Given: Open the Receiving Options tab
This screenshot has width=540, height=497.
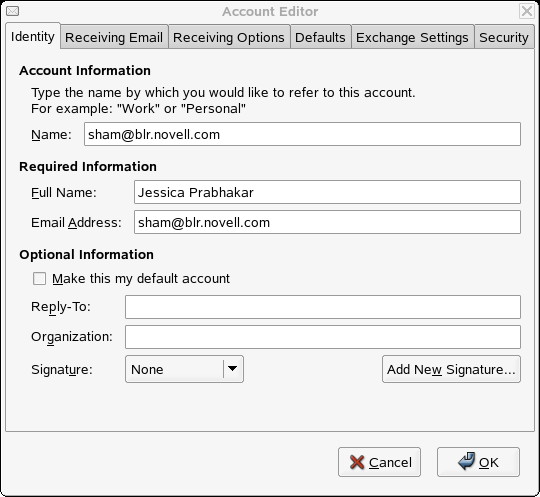Looking at the screenshot, I should pos(229,37).
